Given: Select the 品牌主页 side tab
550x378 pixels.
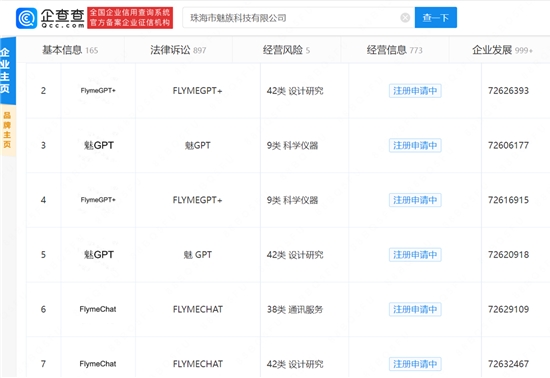Looking at the screenshot, I should pos(7,130).
